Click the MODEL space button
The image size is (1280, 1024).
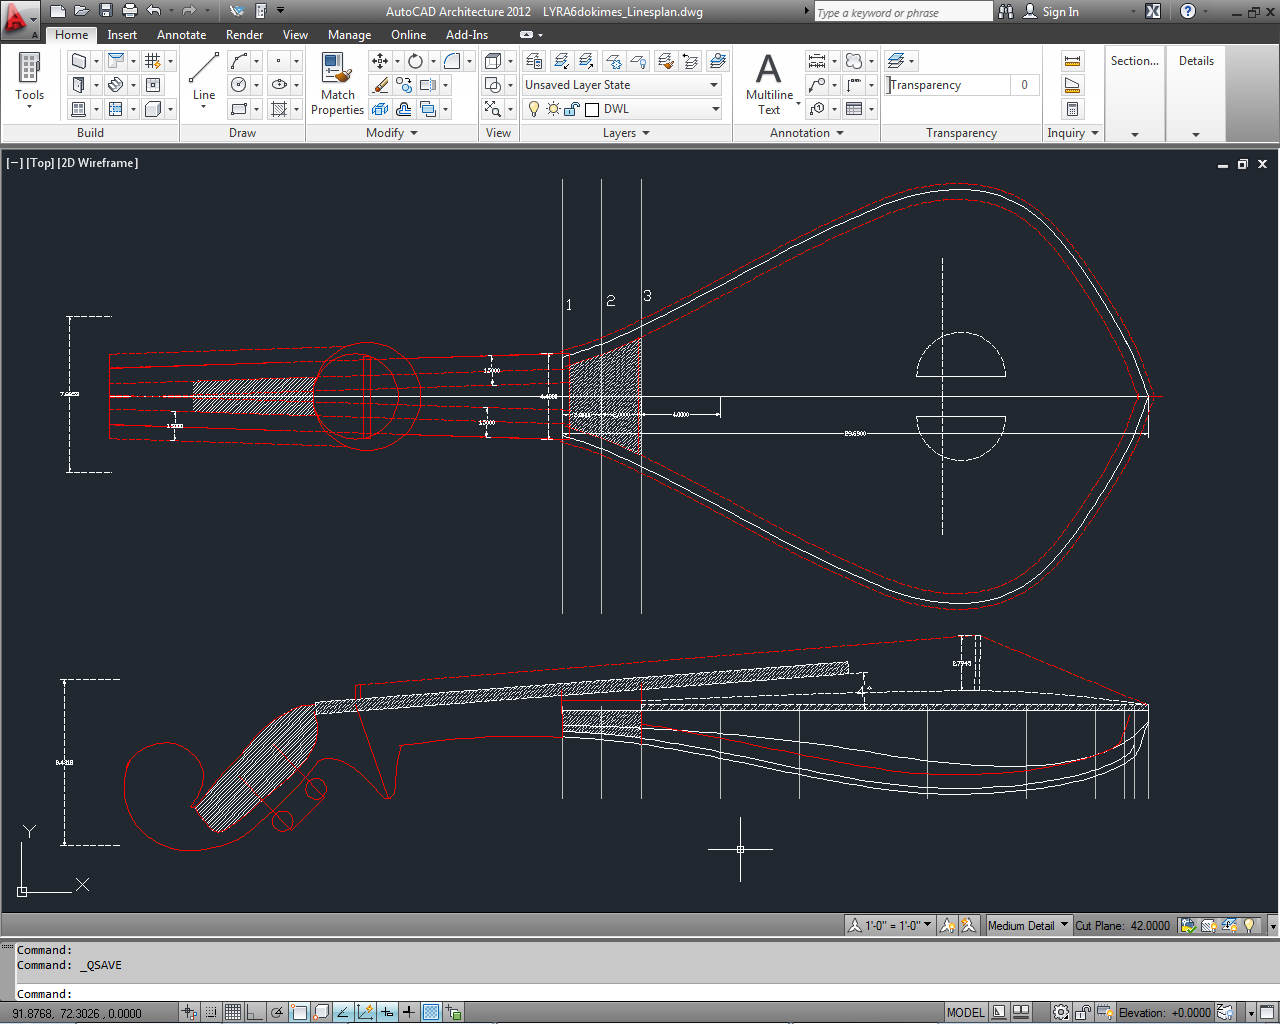965,1012
